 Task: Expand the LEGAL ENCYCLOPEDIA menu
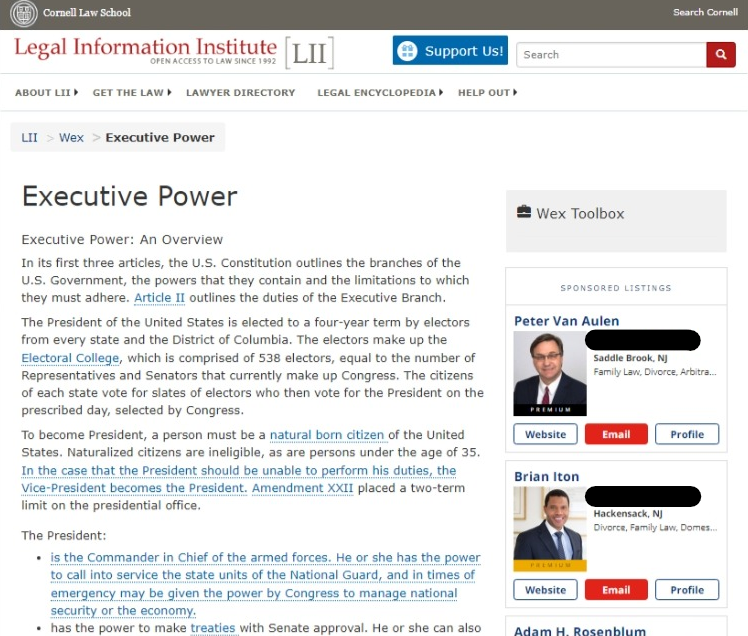(x=380, y=93)
